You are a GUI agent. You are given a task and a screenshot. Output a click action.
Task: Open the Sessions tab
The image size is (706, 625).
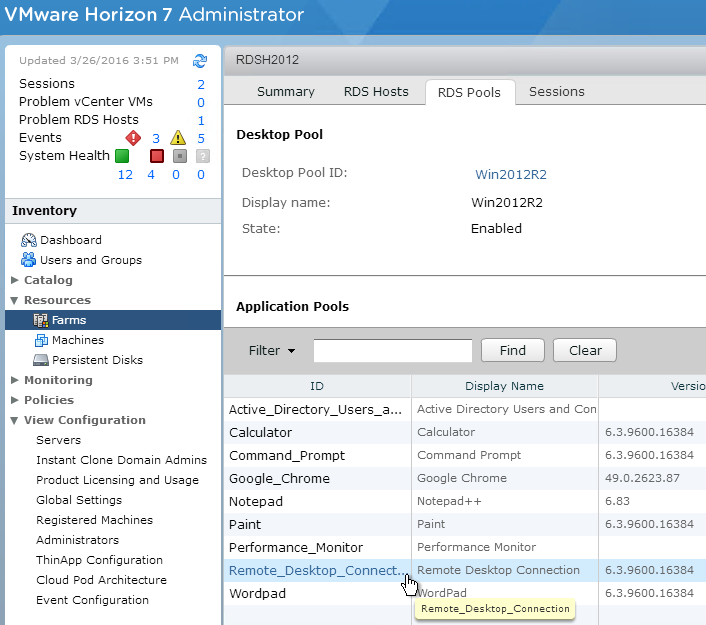557,91
